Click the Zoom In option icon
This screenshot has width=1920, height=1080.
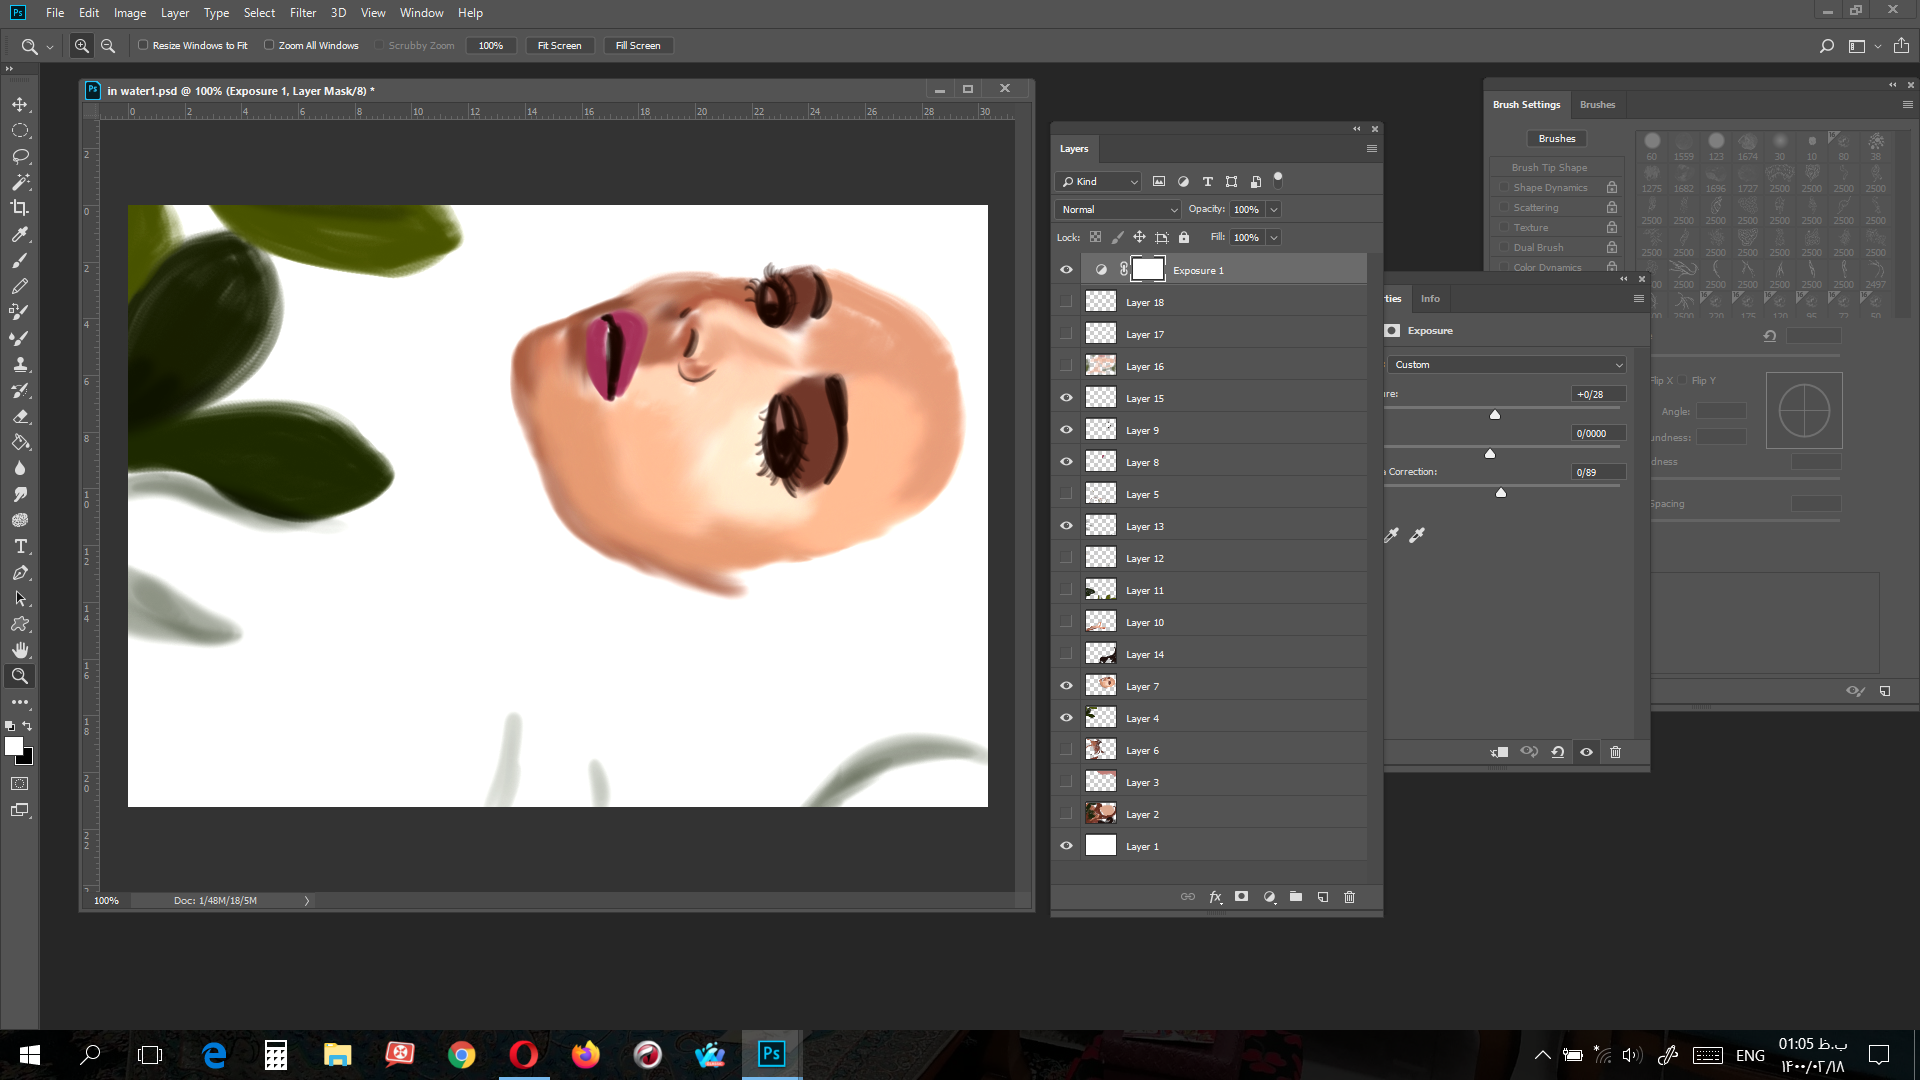(82, 46)
